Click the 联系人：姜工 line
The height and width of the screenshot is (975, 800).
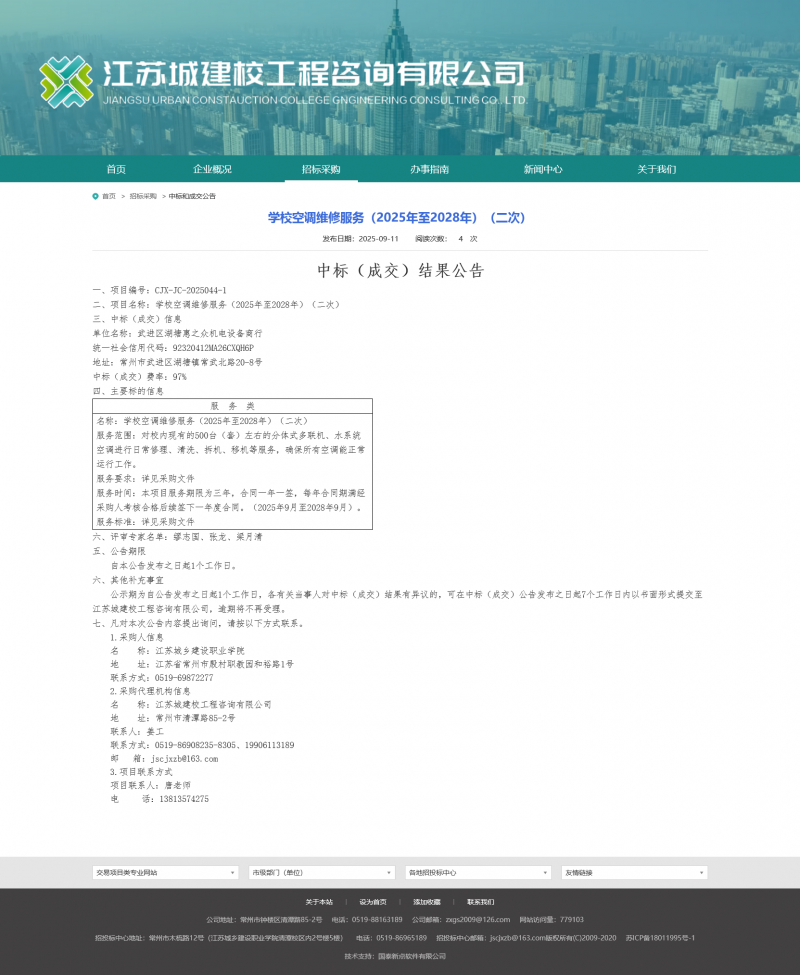(137, 732)
